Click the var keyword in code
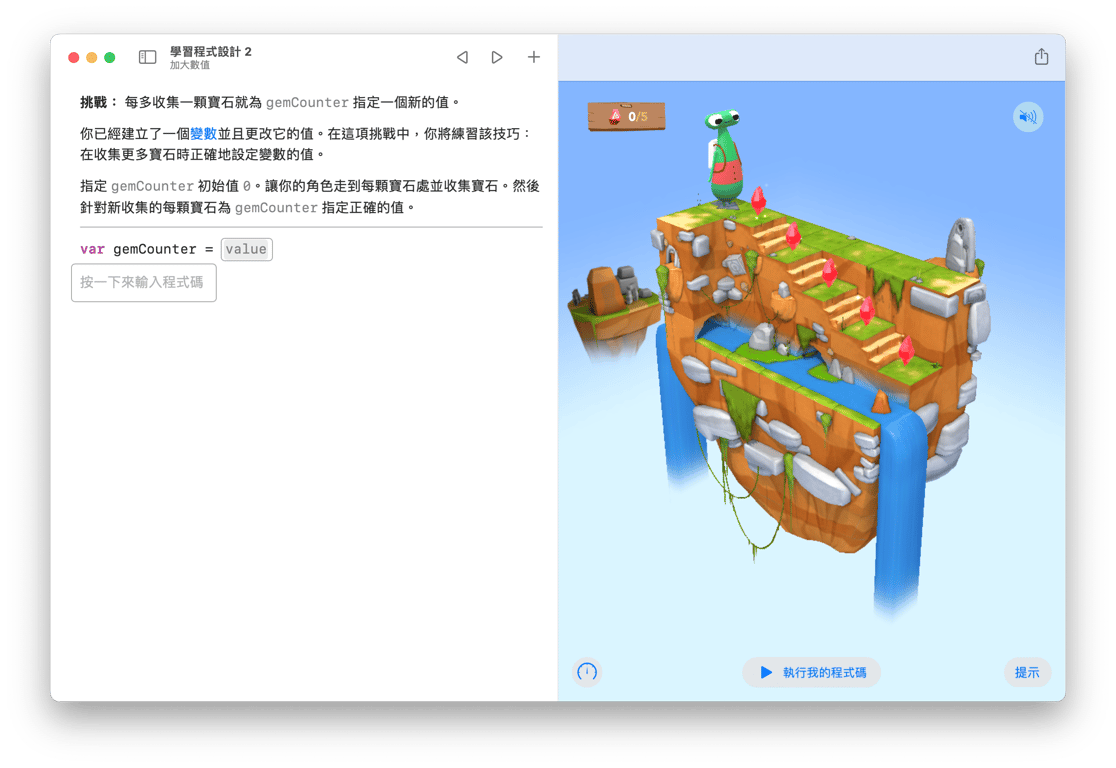Image resolution: width=1116 pixels, height=768 pixels. tap(93, 249)
